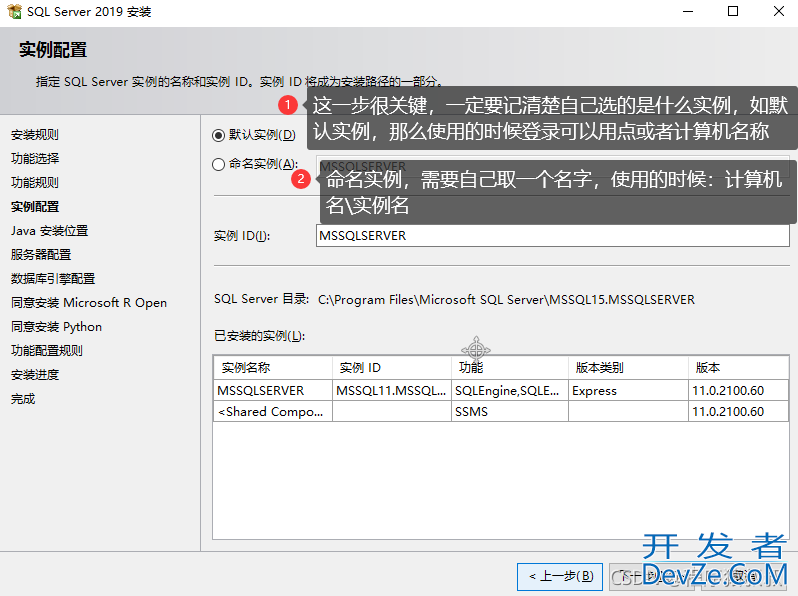The height and width of the screenshot is (596, 798).
Task: Click the 实例 ID input field
Action: pyautogui.click(x=552, y=236)
